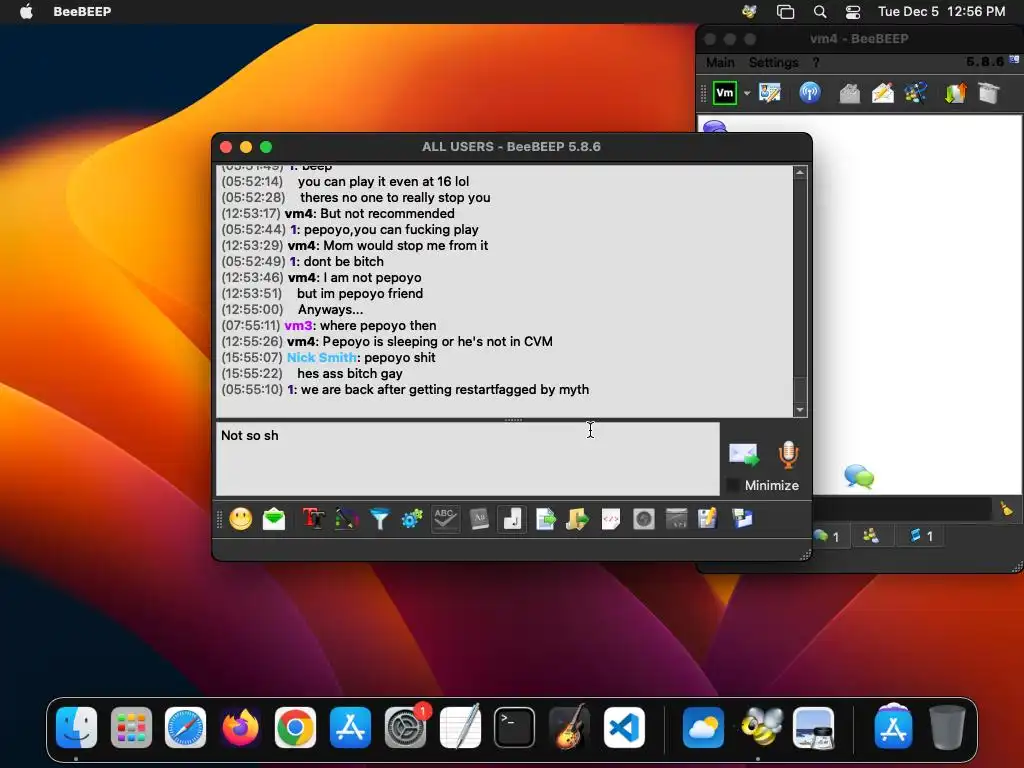The width and height of the screenshot is (1024, 768).
Task: Click the version 5.8.6 icon in vm4 menu bar
Action: point(1014,59)
